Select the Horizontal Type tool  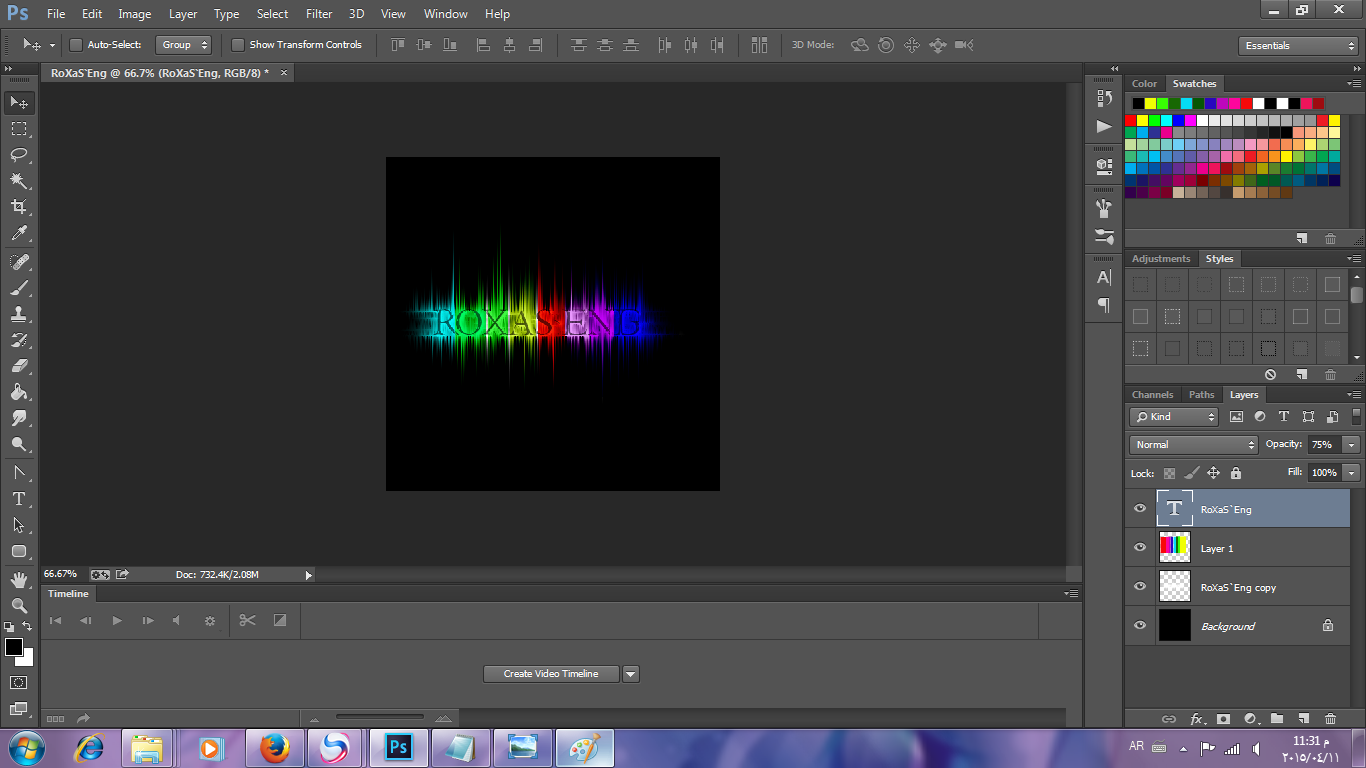click(19, 499)
